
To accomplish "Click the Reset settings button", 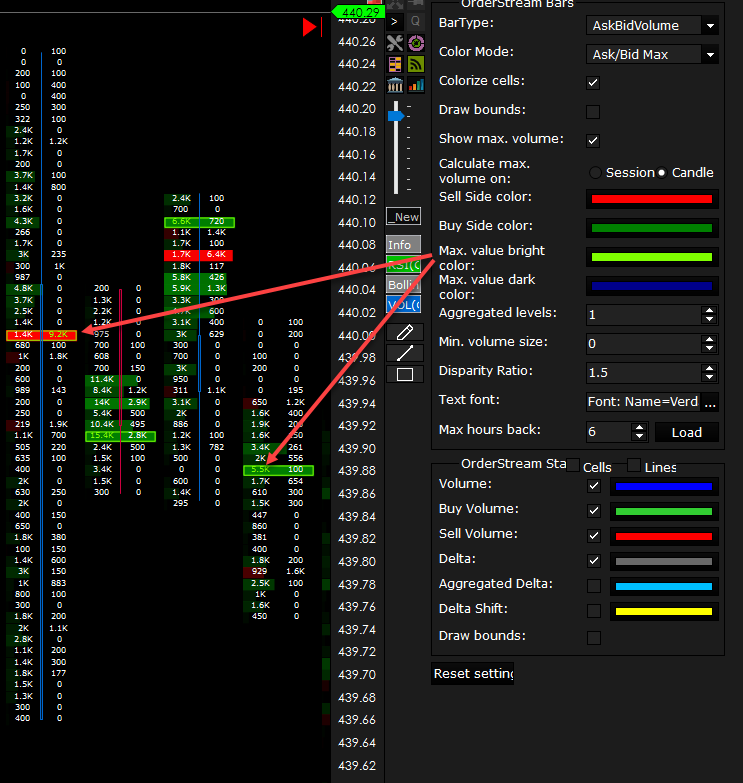I will [x=472, y=674].
